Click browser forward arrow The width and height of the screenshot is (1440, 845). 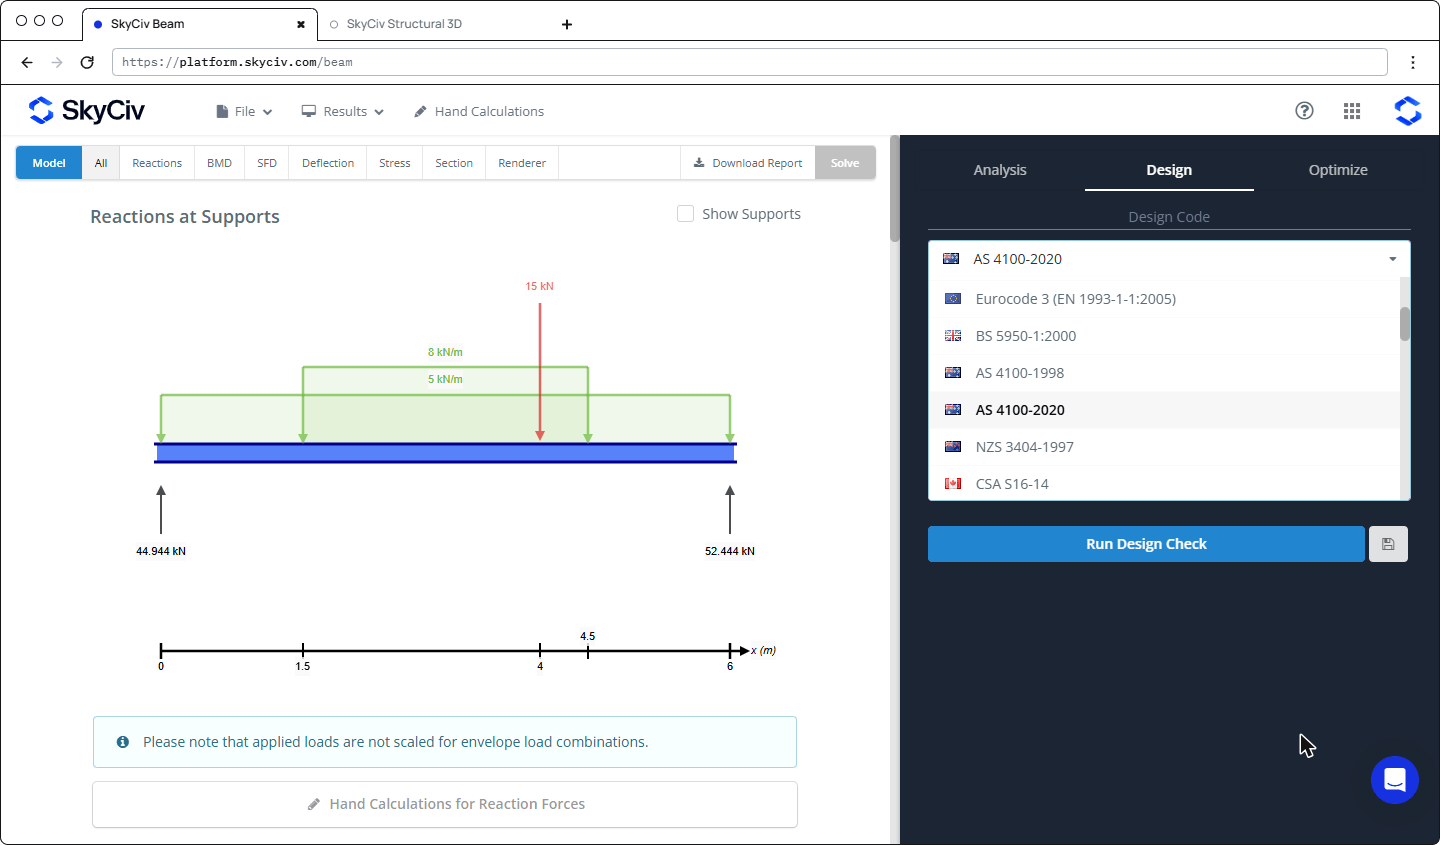coord(57,62)
